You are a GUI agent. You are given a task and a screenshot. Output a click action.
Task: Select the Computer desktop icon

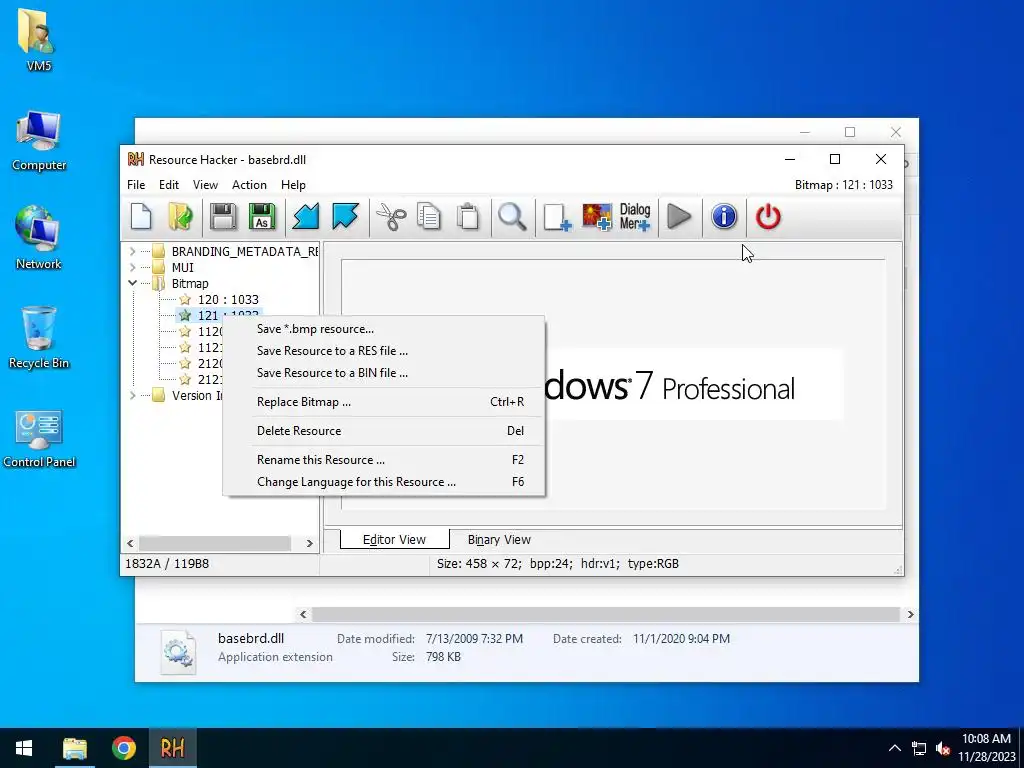click(39, 141)
